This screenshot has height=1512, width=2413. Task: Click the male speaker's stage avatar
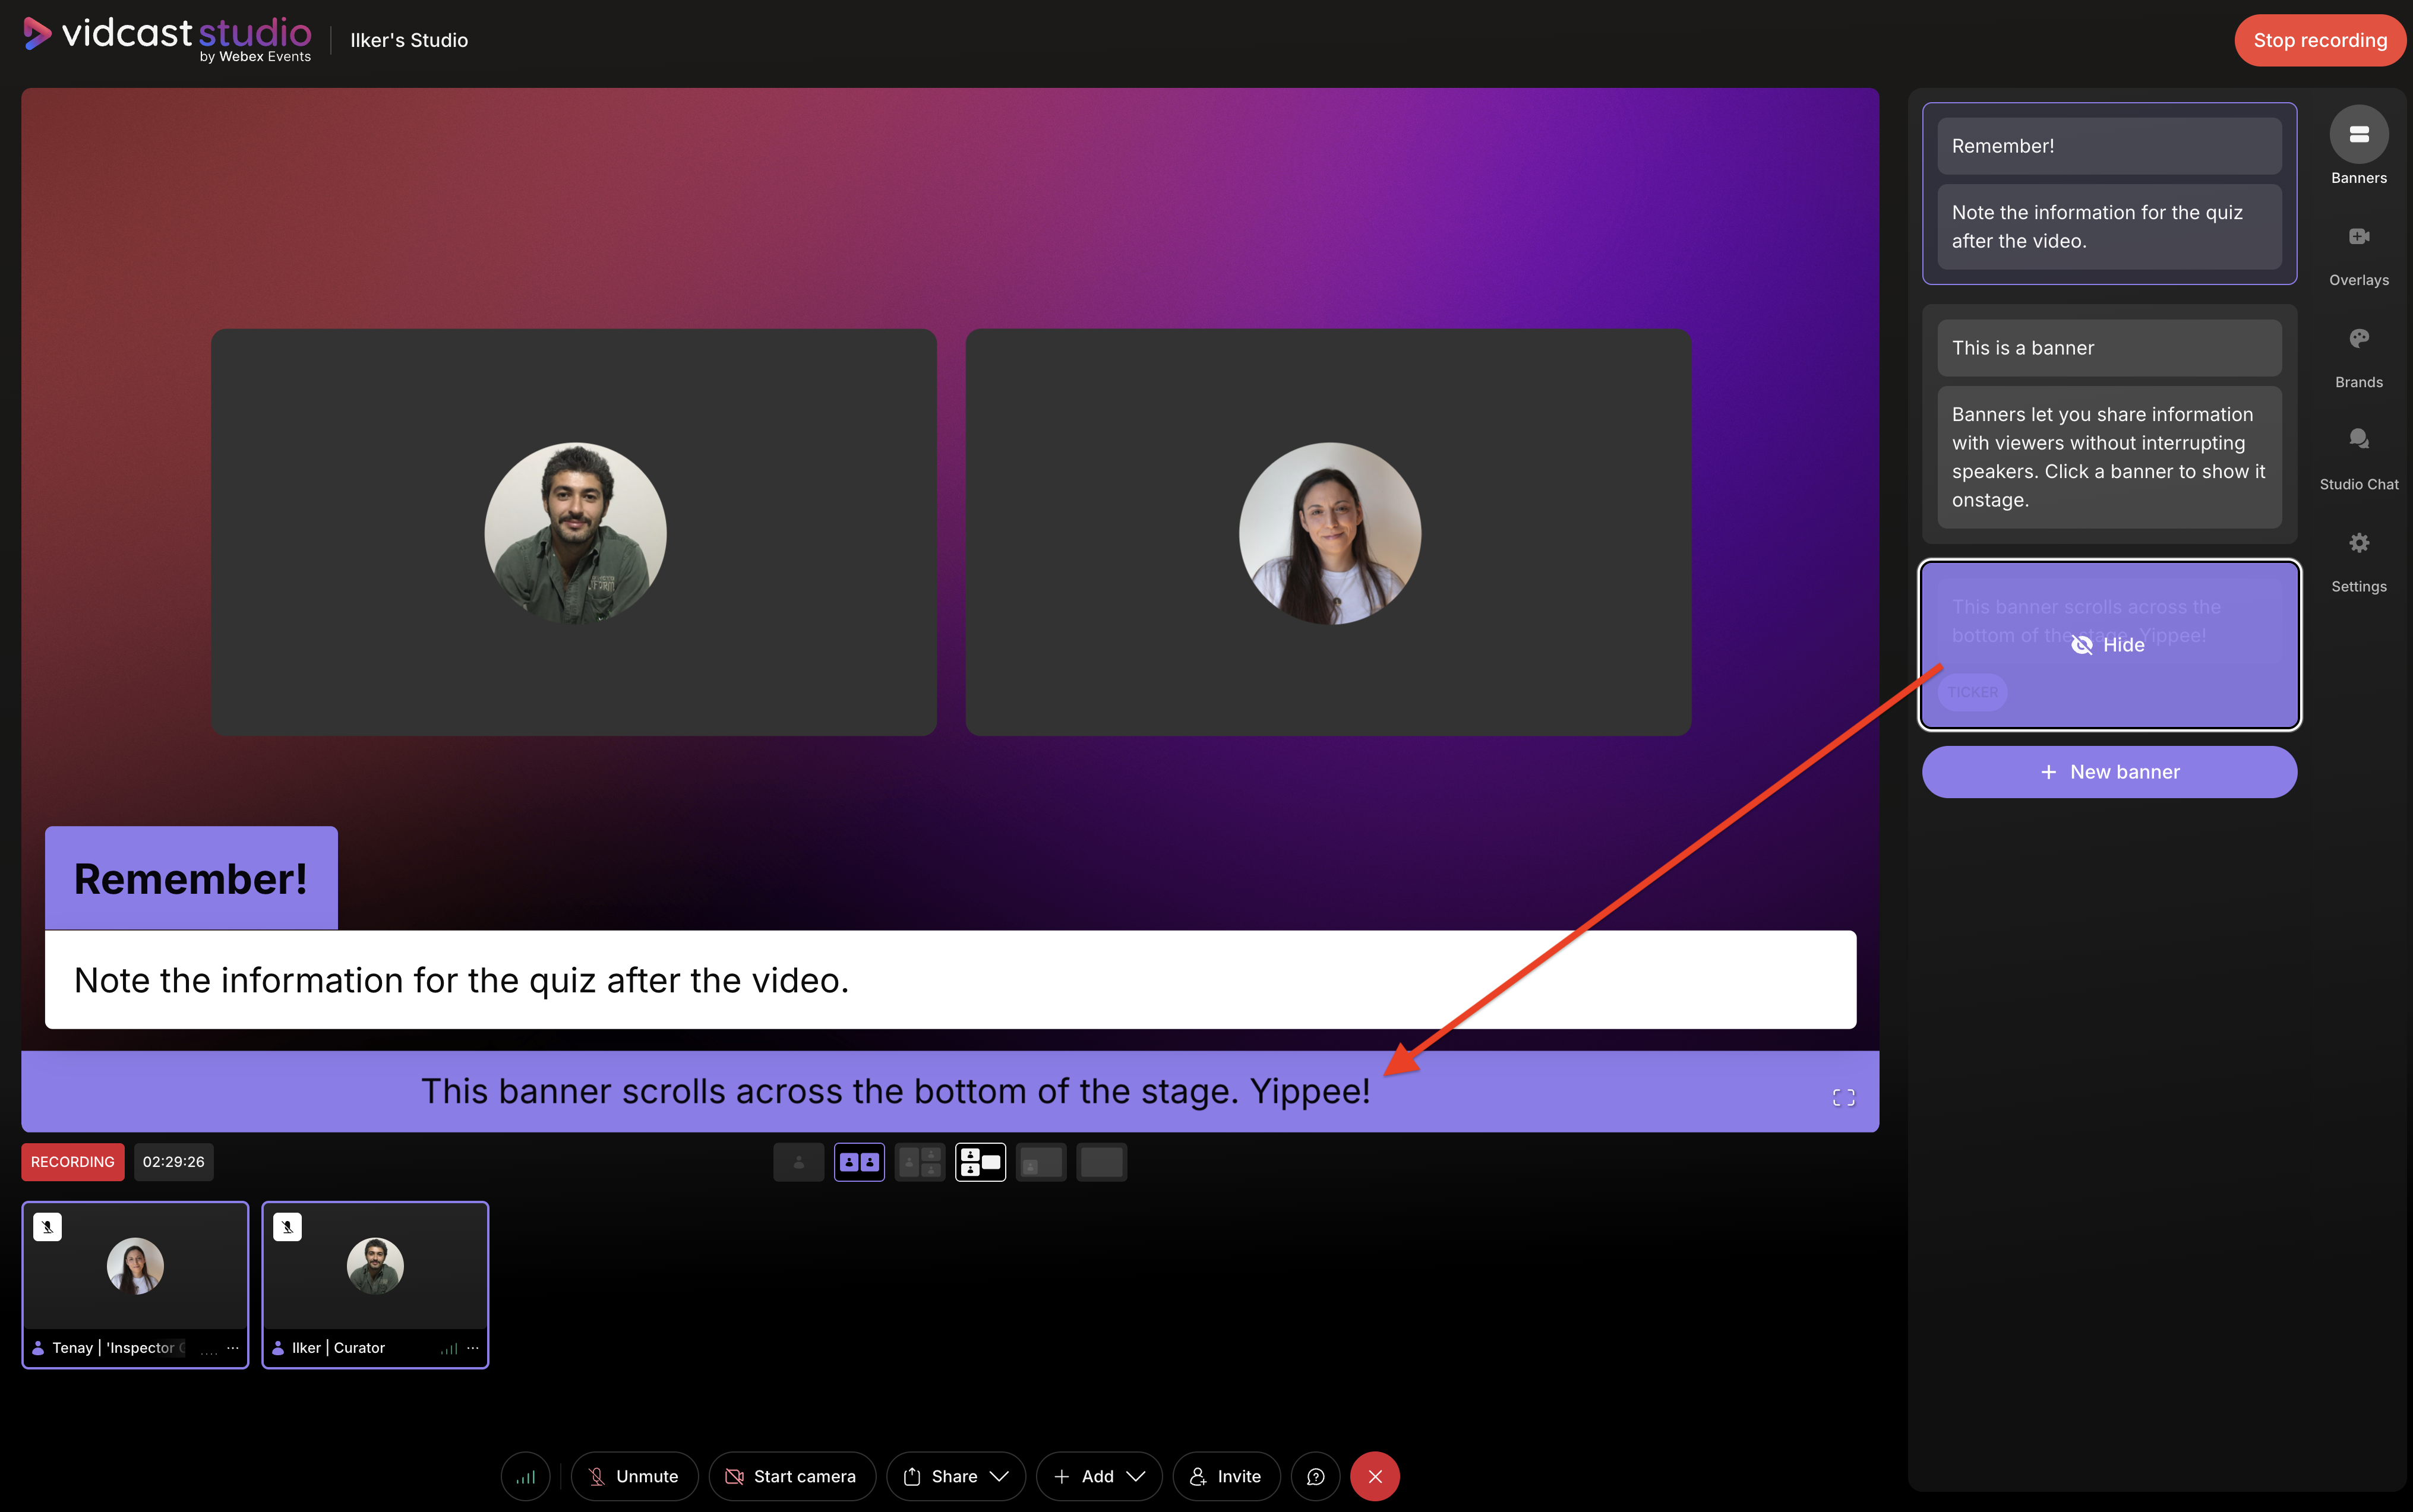575,533
